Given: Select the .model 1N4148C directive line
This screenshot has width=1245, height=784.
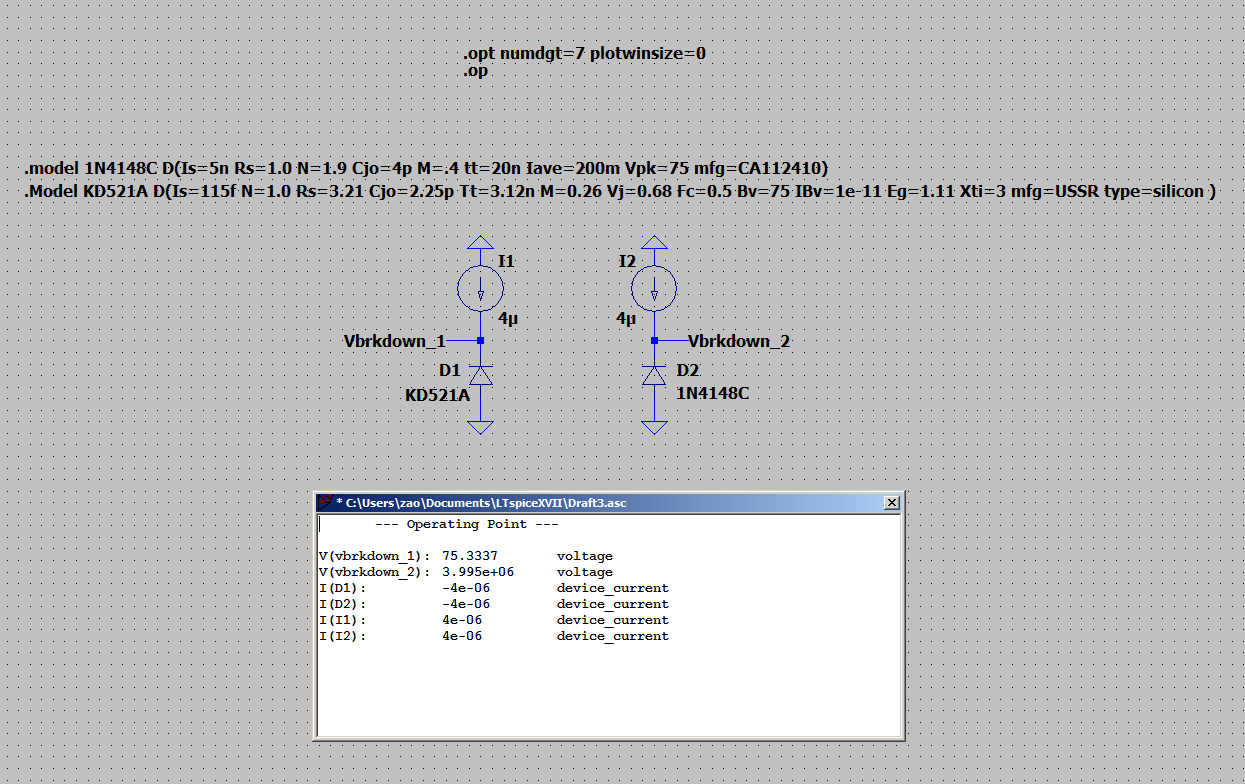Looking at the screenshot, I should pyautogui.click(x=426, y=168).
